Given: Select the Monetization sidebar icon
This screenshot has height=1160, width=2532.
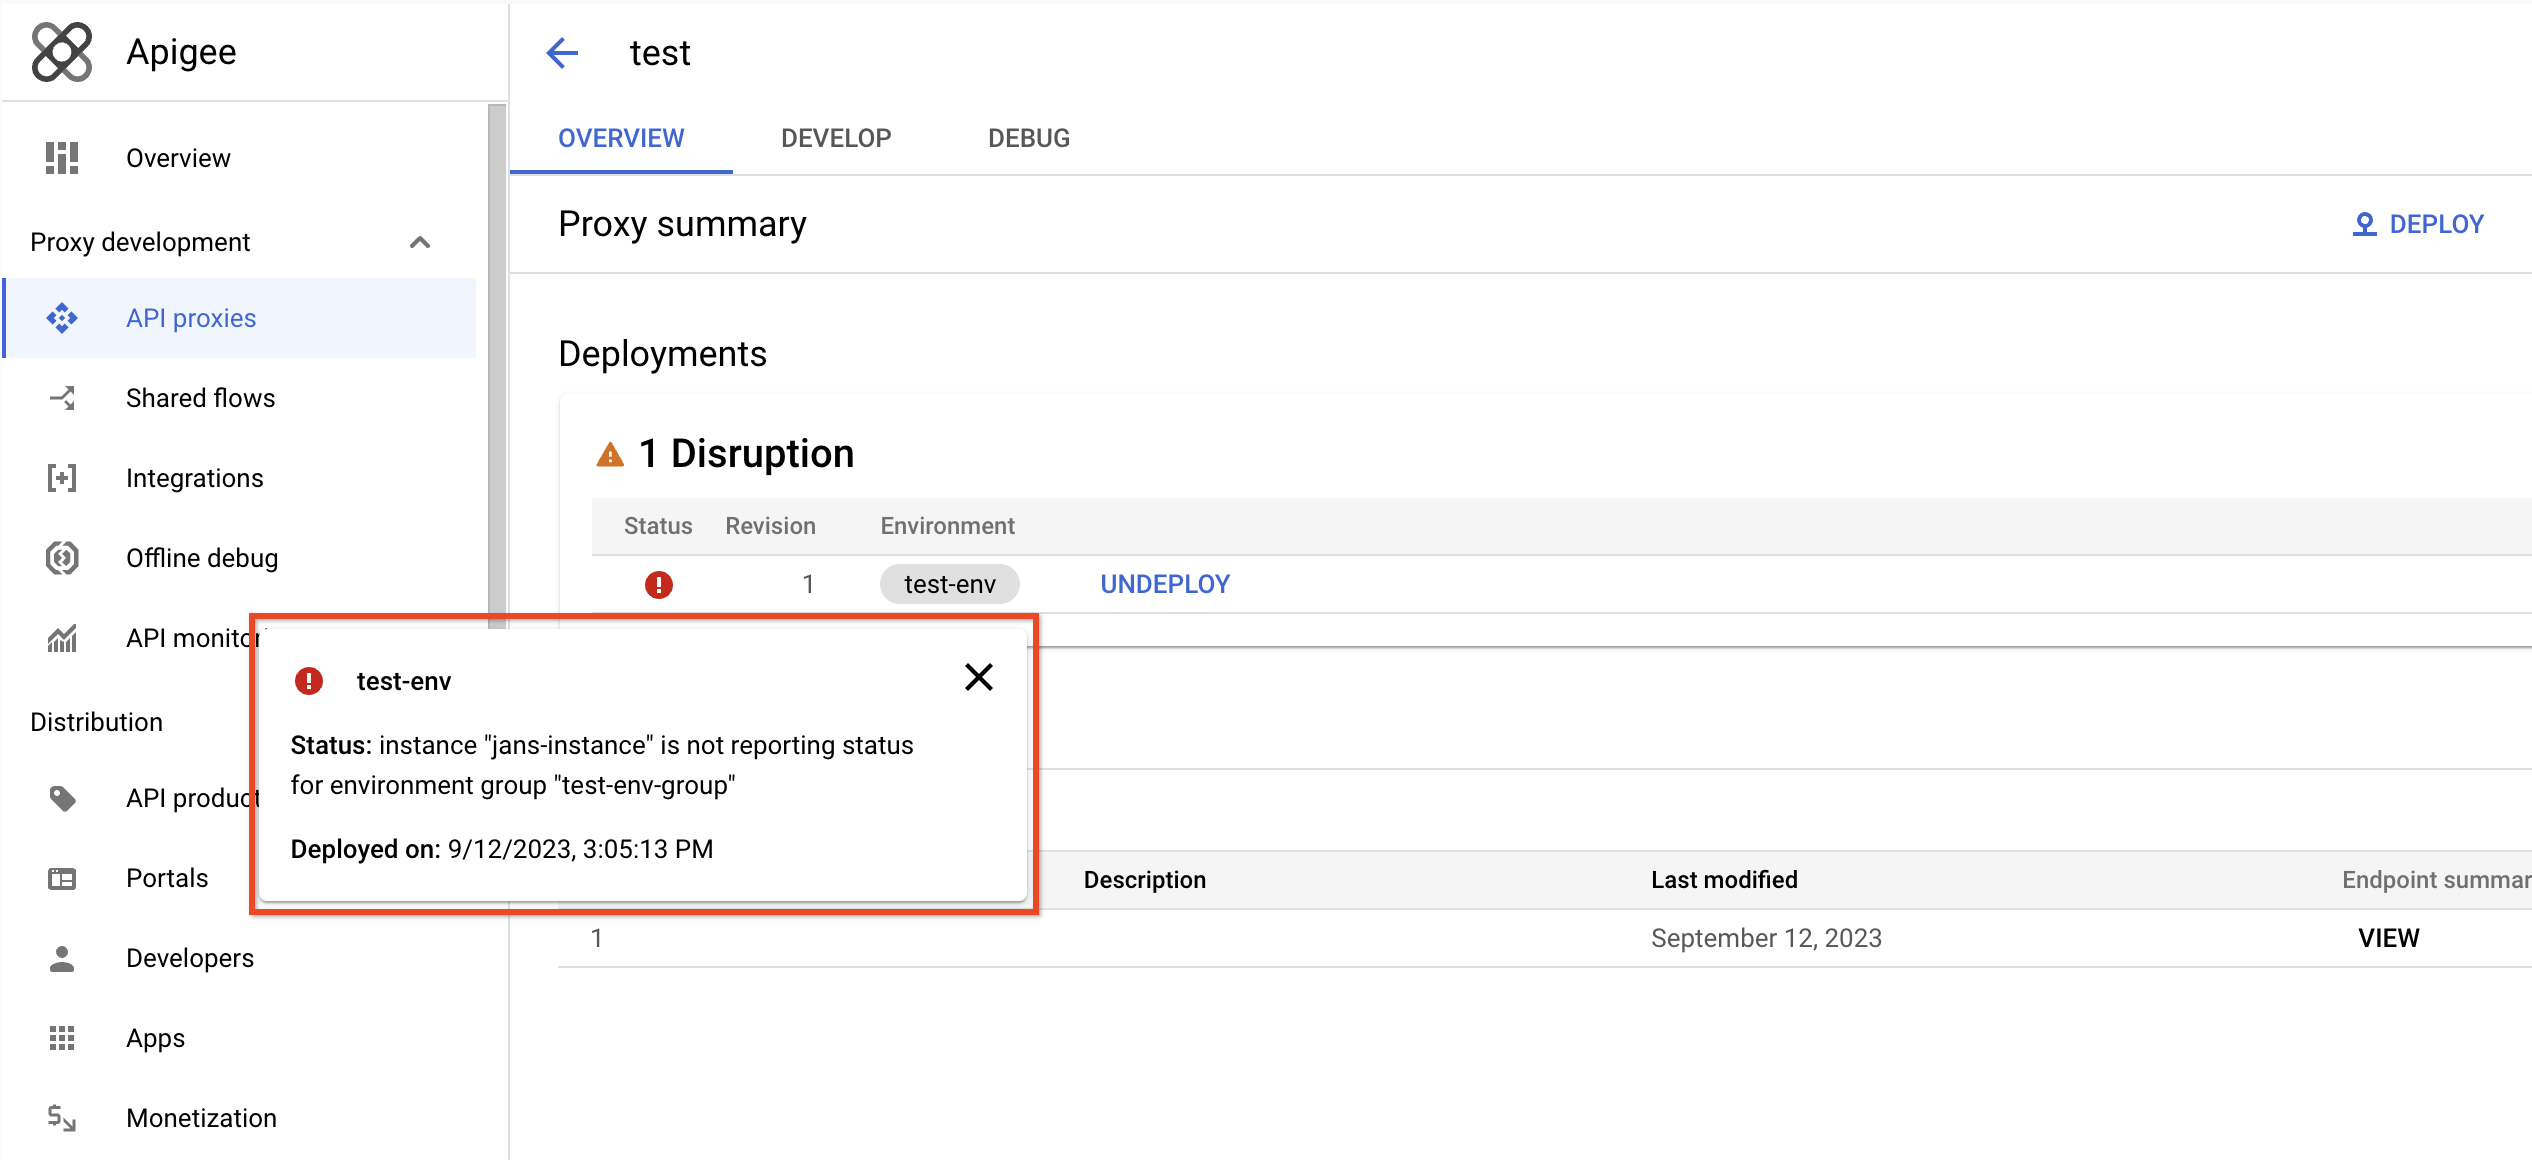Looking at the screenshot, I should (x=61, y=1118).
